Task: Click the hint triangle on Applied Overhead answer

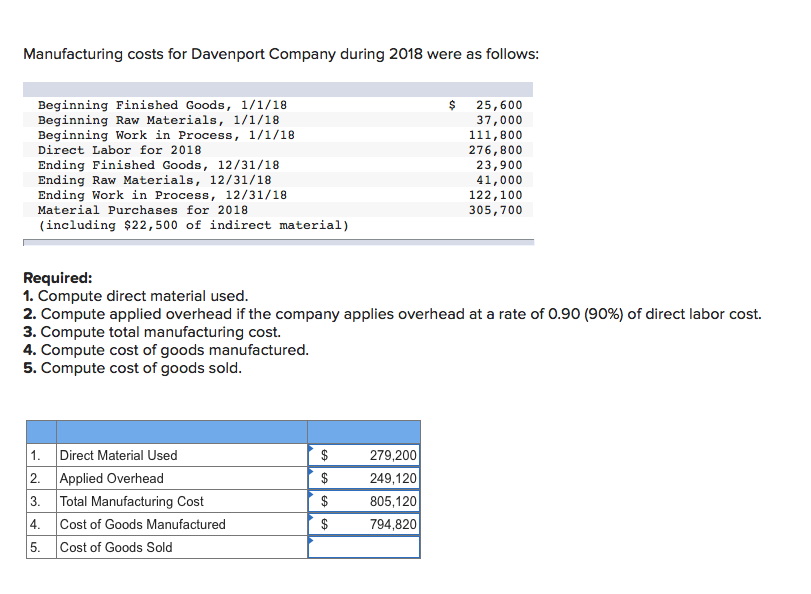Action: [313, 472]
